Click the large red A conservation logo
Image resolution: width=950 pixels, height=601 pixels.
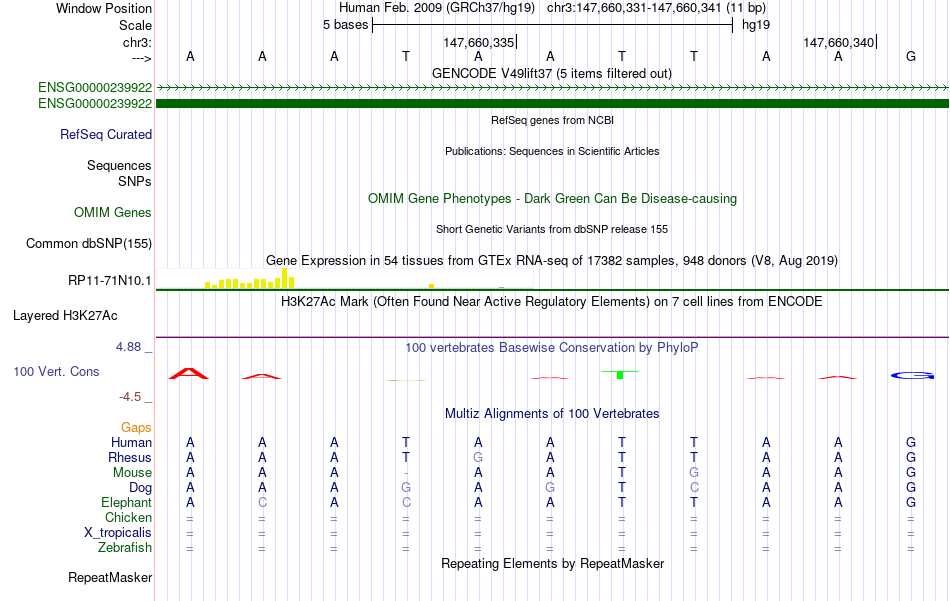click(x=189, y=374)
